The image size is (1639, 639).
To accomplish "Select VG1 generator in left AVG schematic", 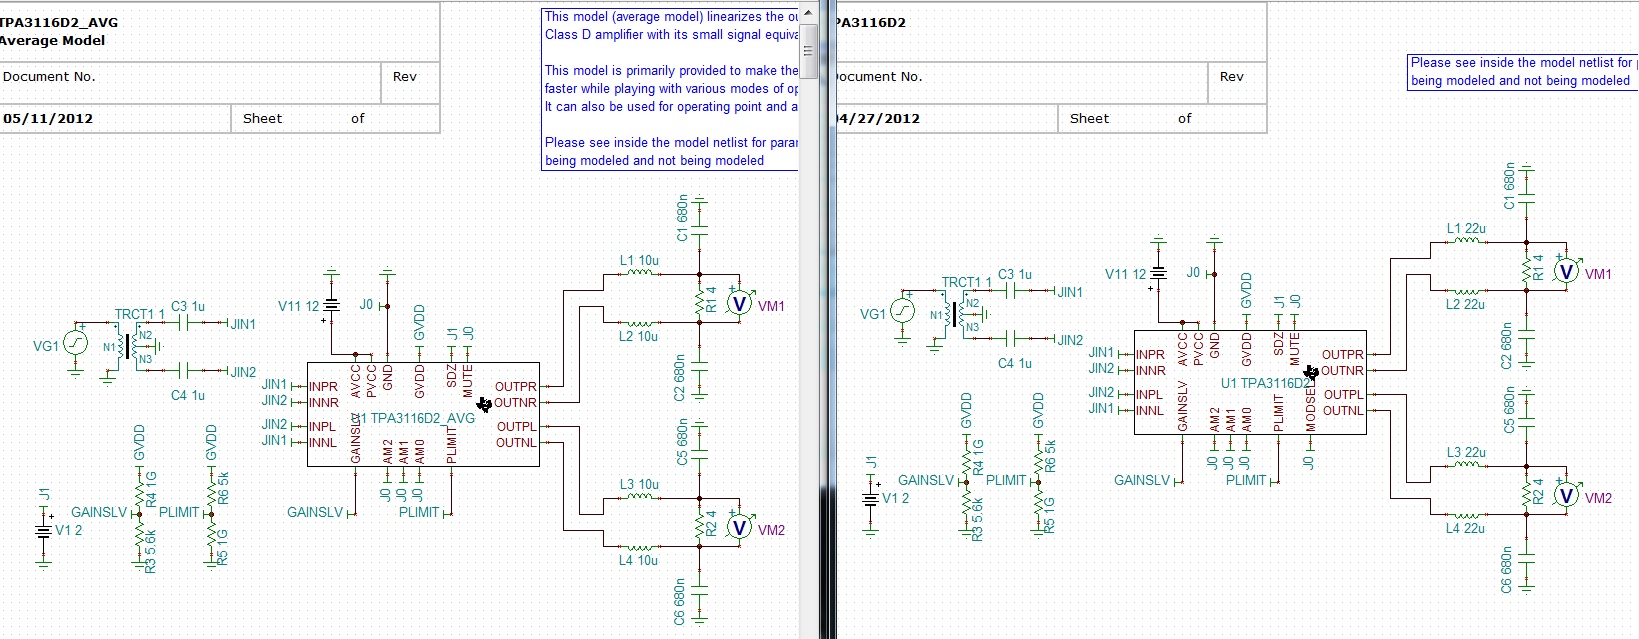I will [x=76, y=344].
